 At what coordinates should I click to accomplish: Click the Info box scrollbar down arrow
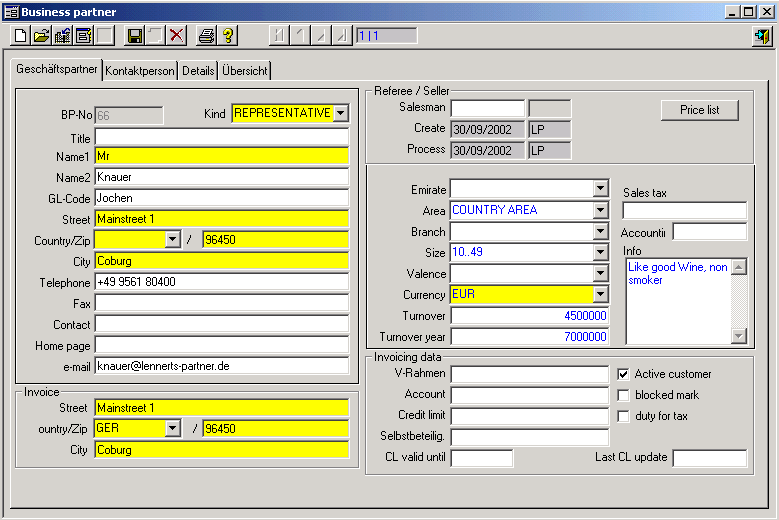[739, 336]
